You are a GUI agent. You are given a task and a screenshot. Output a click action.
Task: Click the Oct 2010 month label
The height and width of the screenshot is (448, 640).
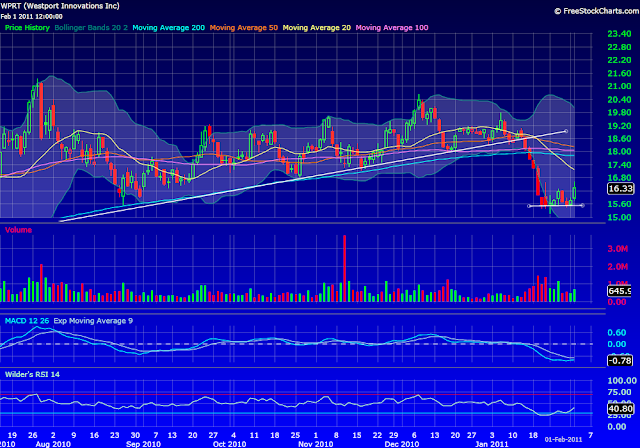click(x=229, y=444)
